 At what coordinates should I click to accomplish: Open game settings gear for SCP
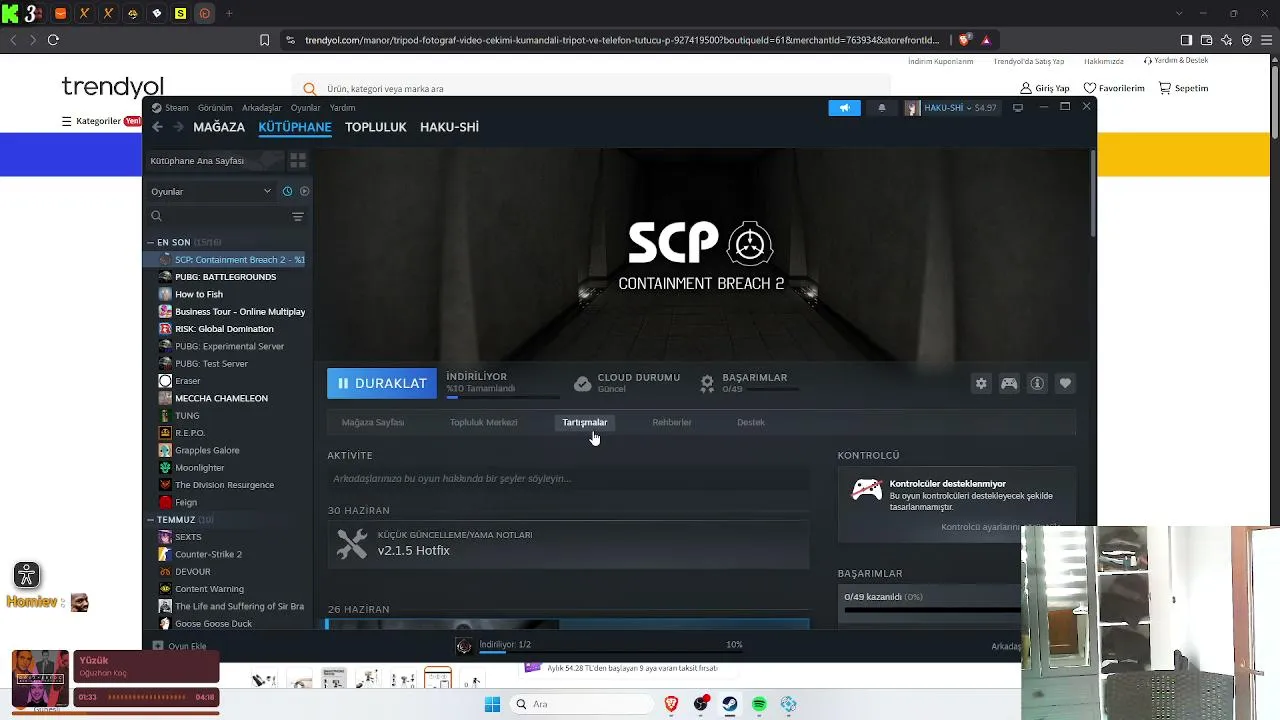tap(981, 383)
